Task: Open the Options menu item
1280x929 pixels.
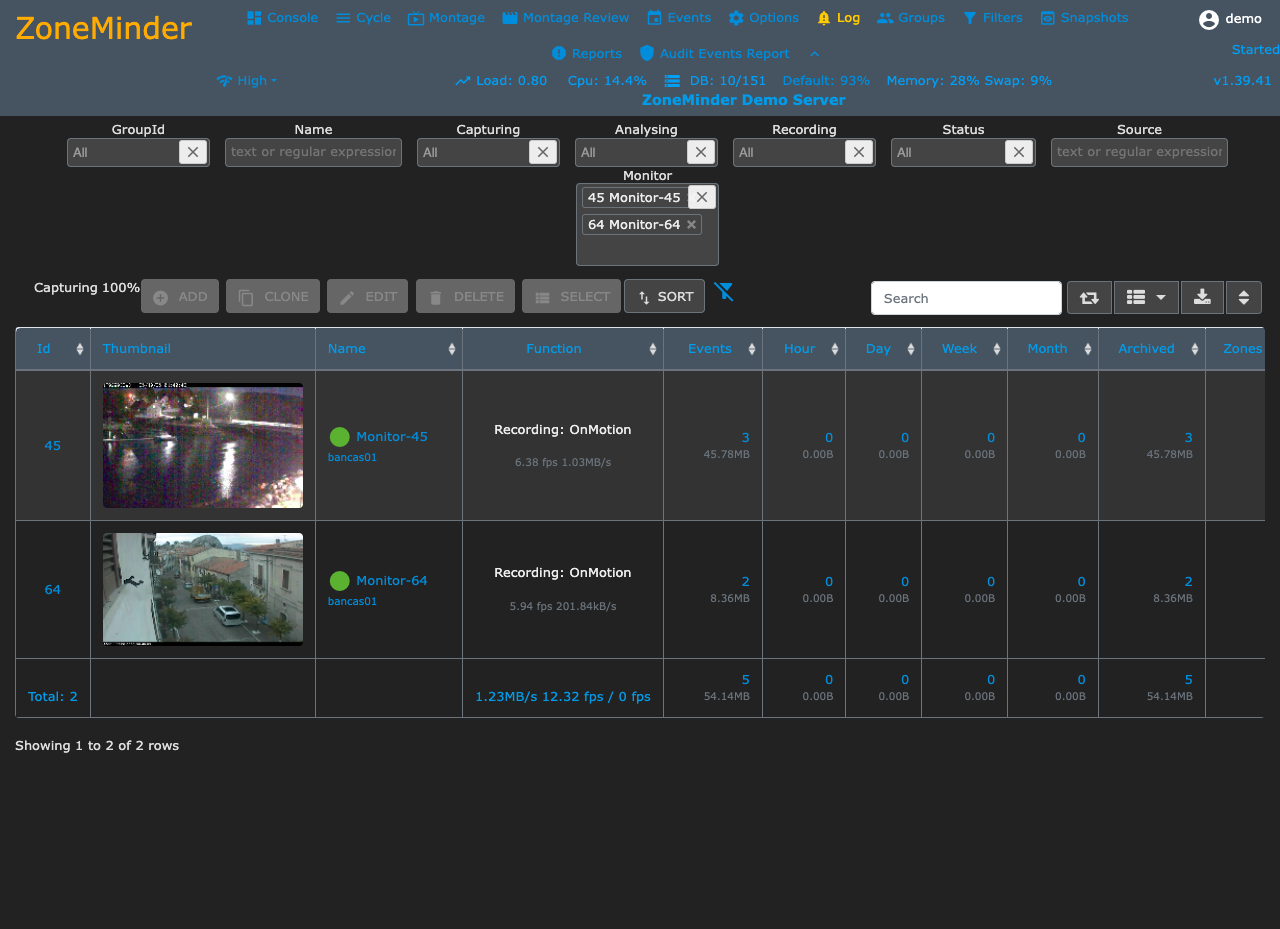Action: click(763, 18)
